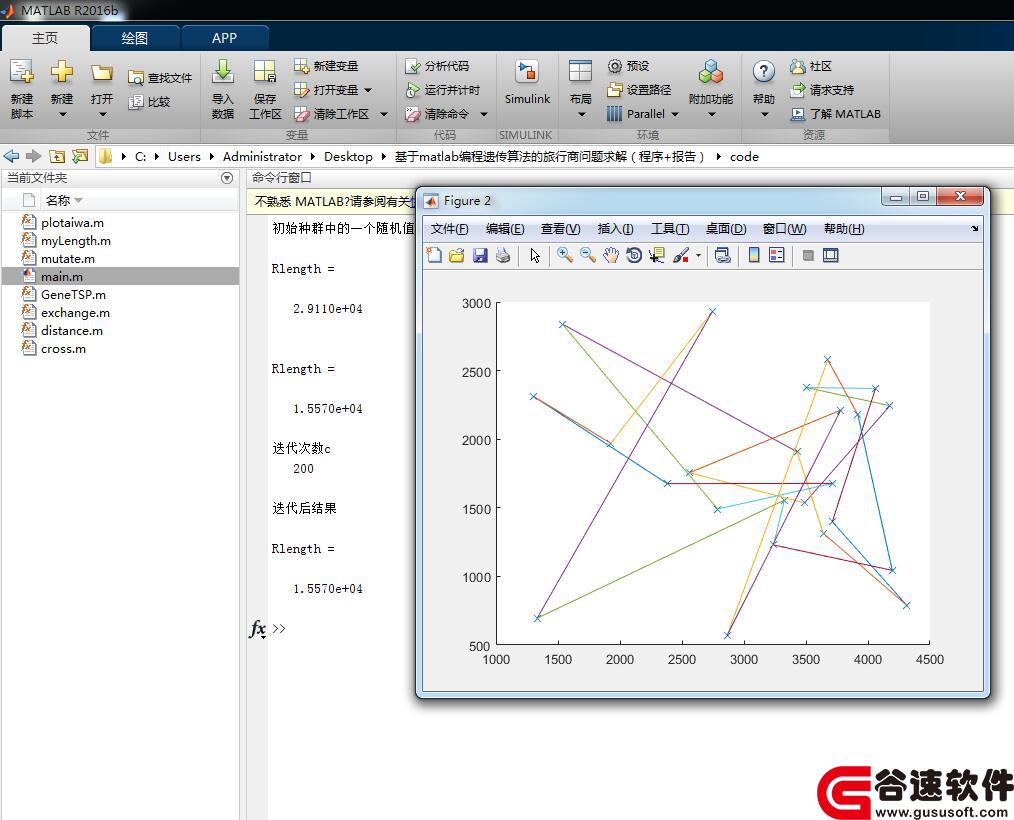Switch to the APP tab
1014x820 pixels.
tap(224, 38)
